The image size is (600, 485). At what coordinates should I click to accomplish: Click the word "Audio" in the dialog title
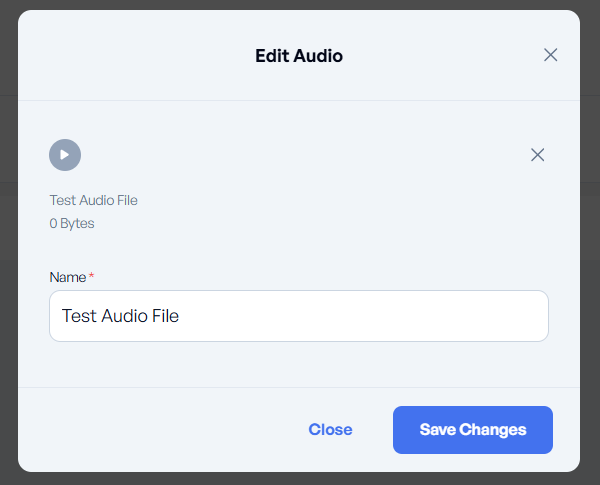[320, 56]
